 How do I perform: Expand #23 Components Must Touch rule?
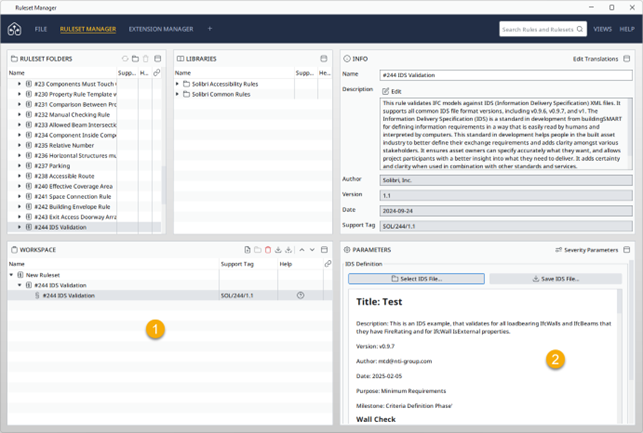tap(19, 84)
